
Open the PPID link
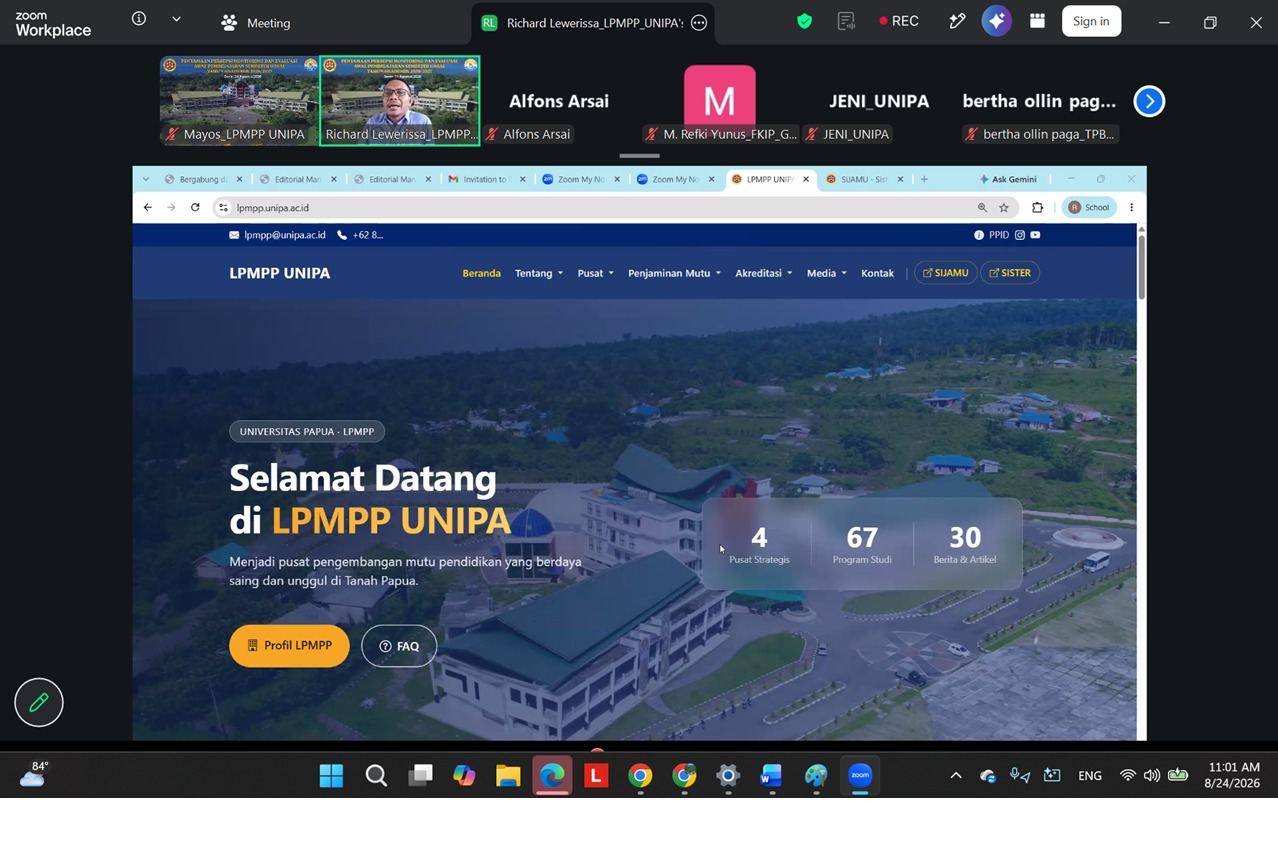click(992, 235)
